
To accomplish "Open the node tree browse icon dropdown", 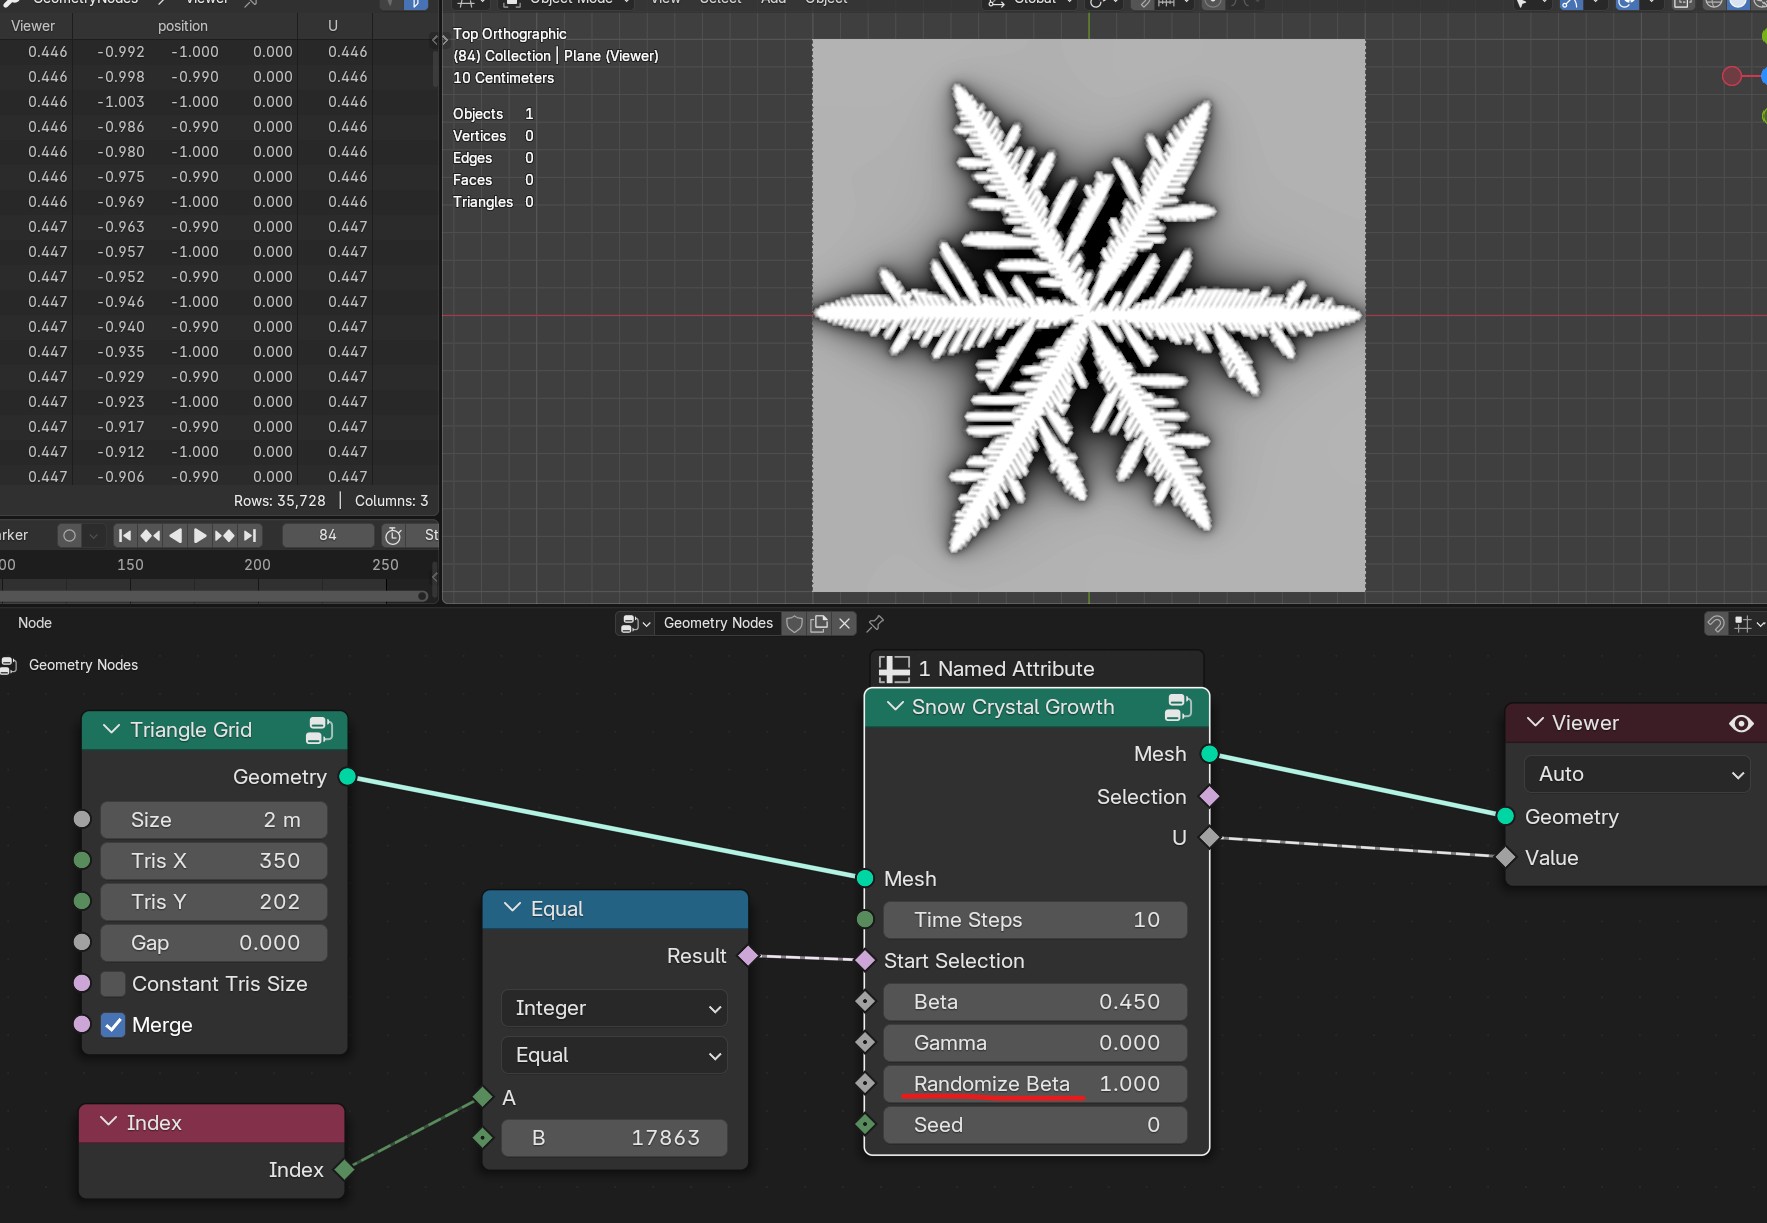I will (635, 623).
